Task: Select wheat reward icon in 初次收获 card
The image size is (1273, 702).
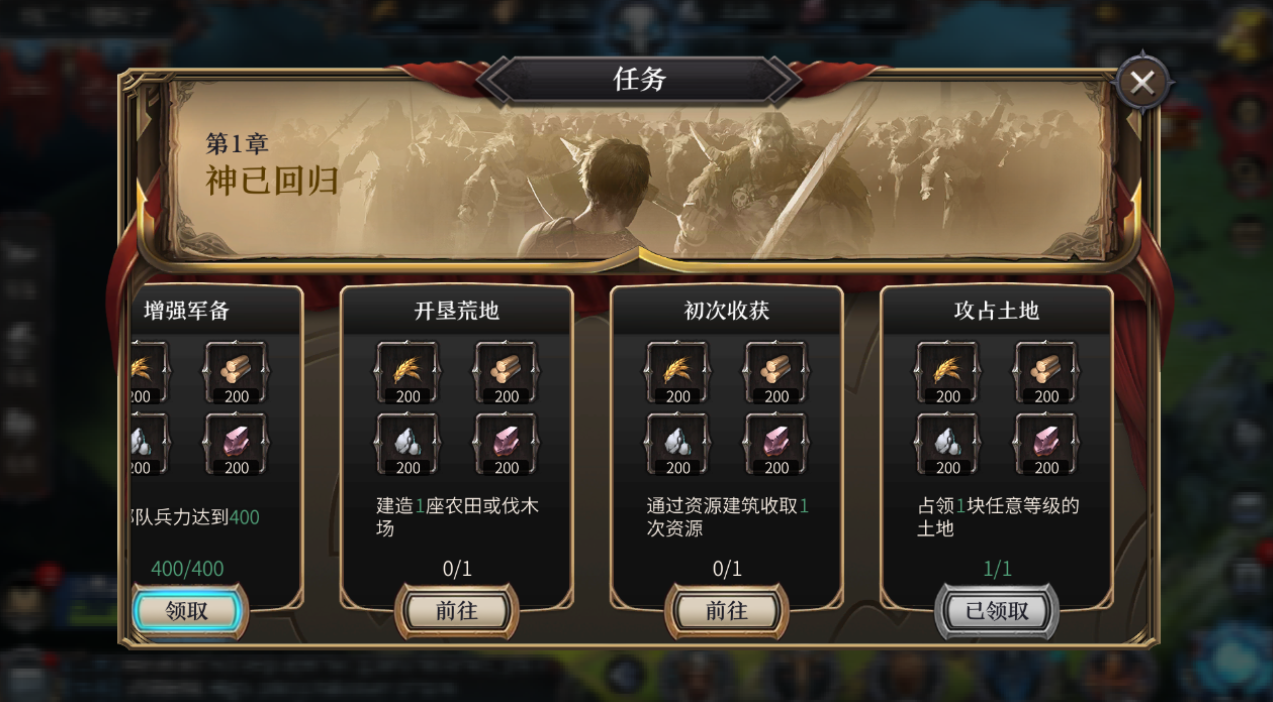Action: [x=678, y=373]
